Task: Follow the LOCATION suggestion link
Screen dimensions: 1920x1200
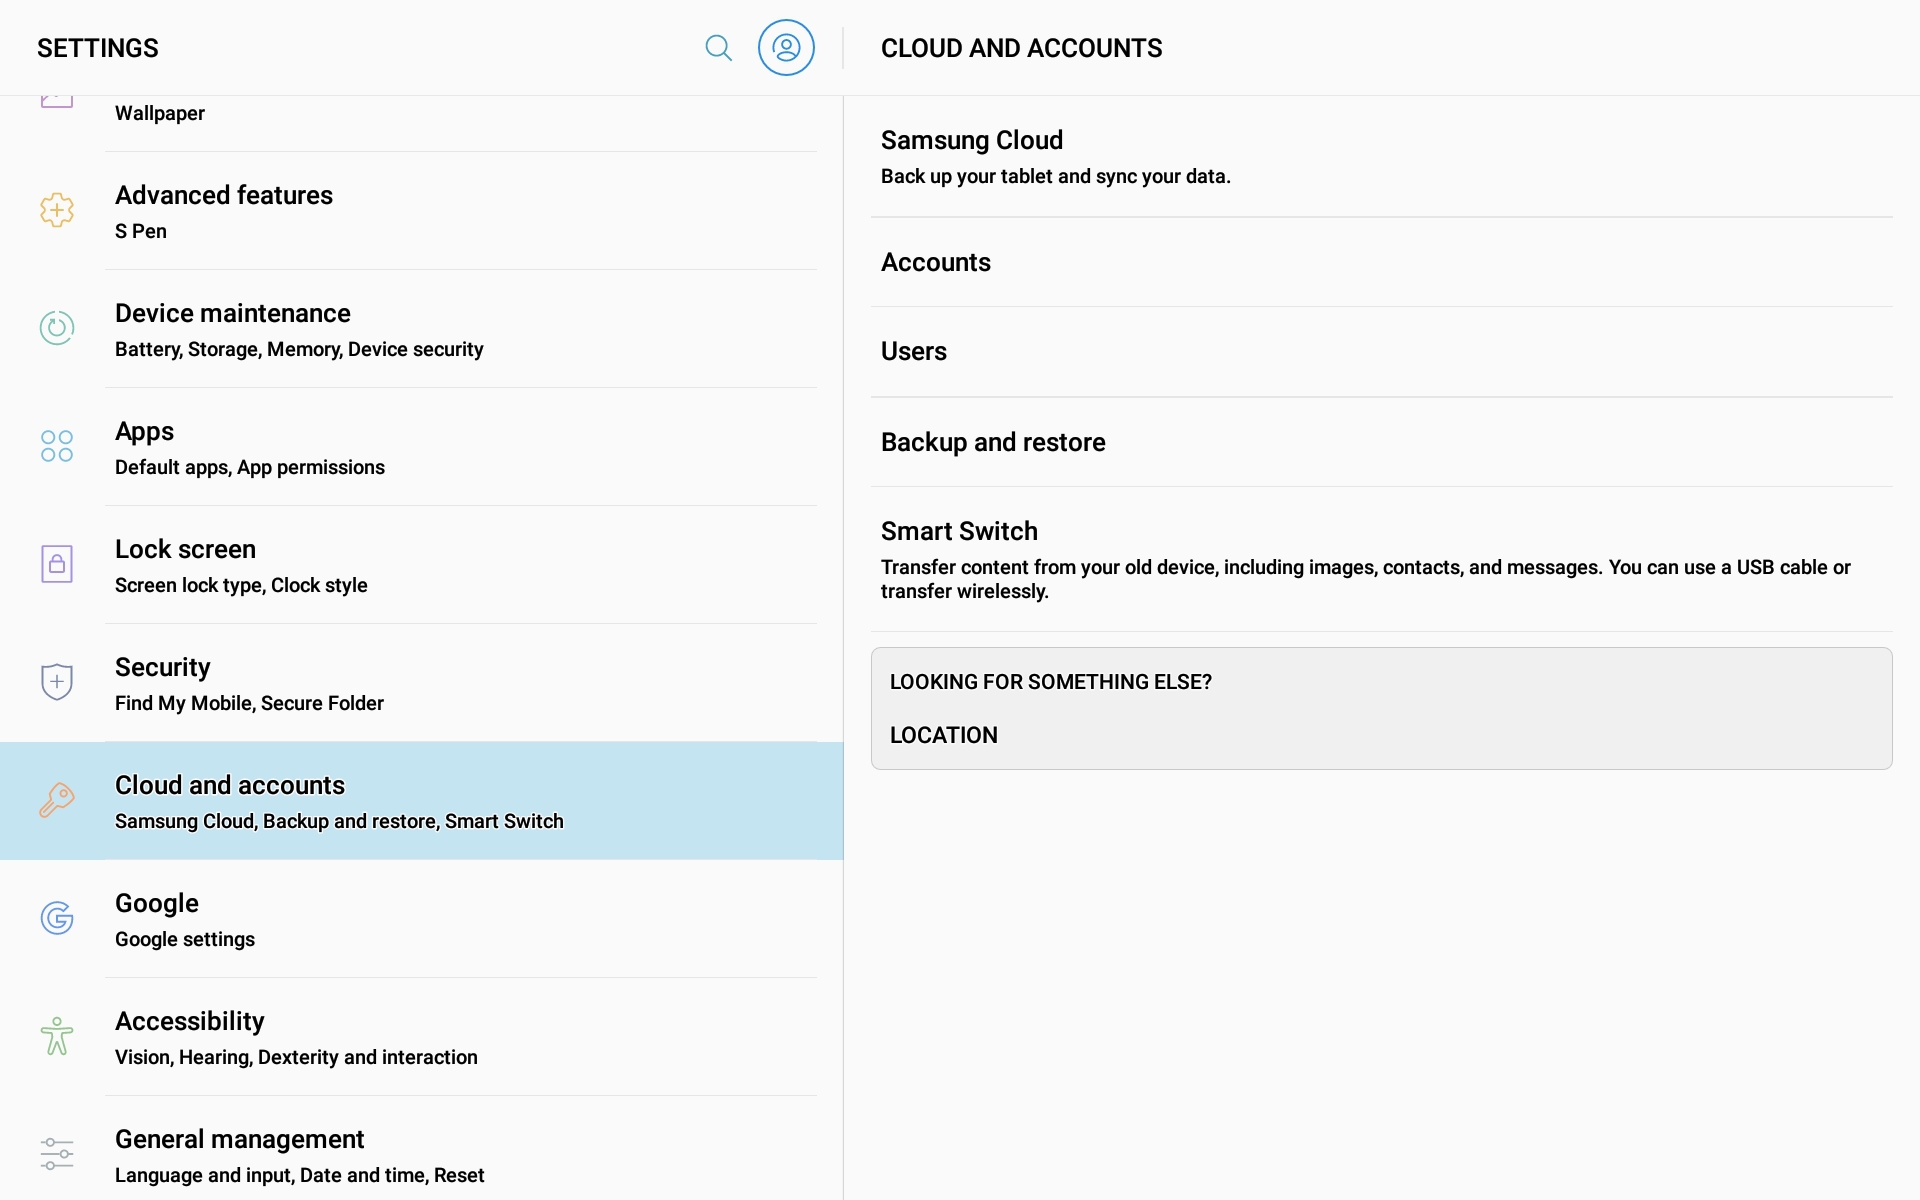Action: [943, 735]
